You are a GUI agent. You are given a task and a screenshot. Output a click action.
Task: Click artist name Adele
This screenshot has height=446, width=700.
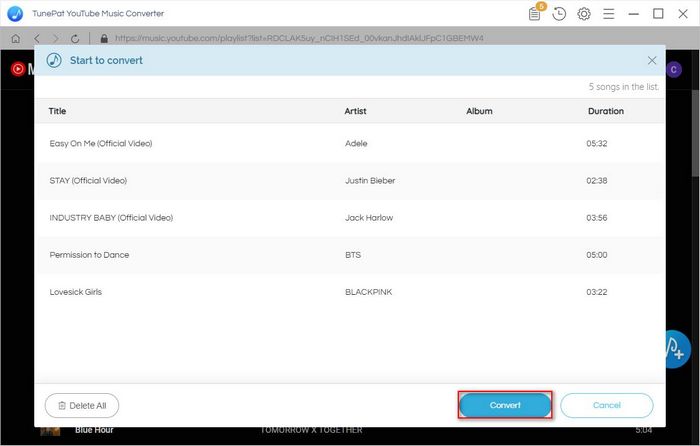356,143
